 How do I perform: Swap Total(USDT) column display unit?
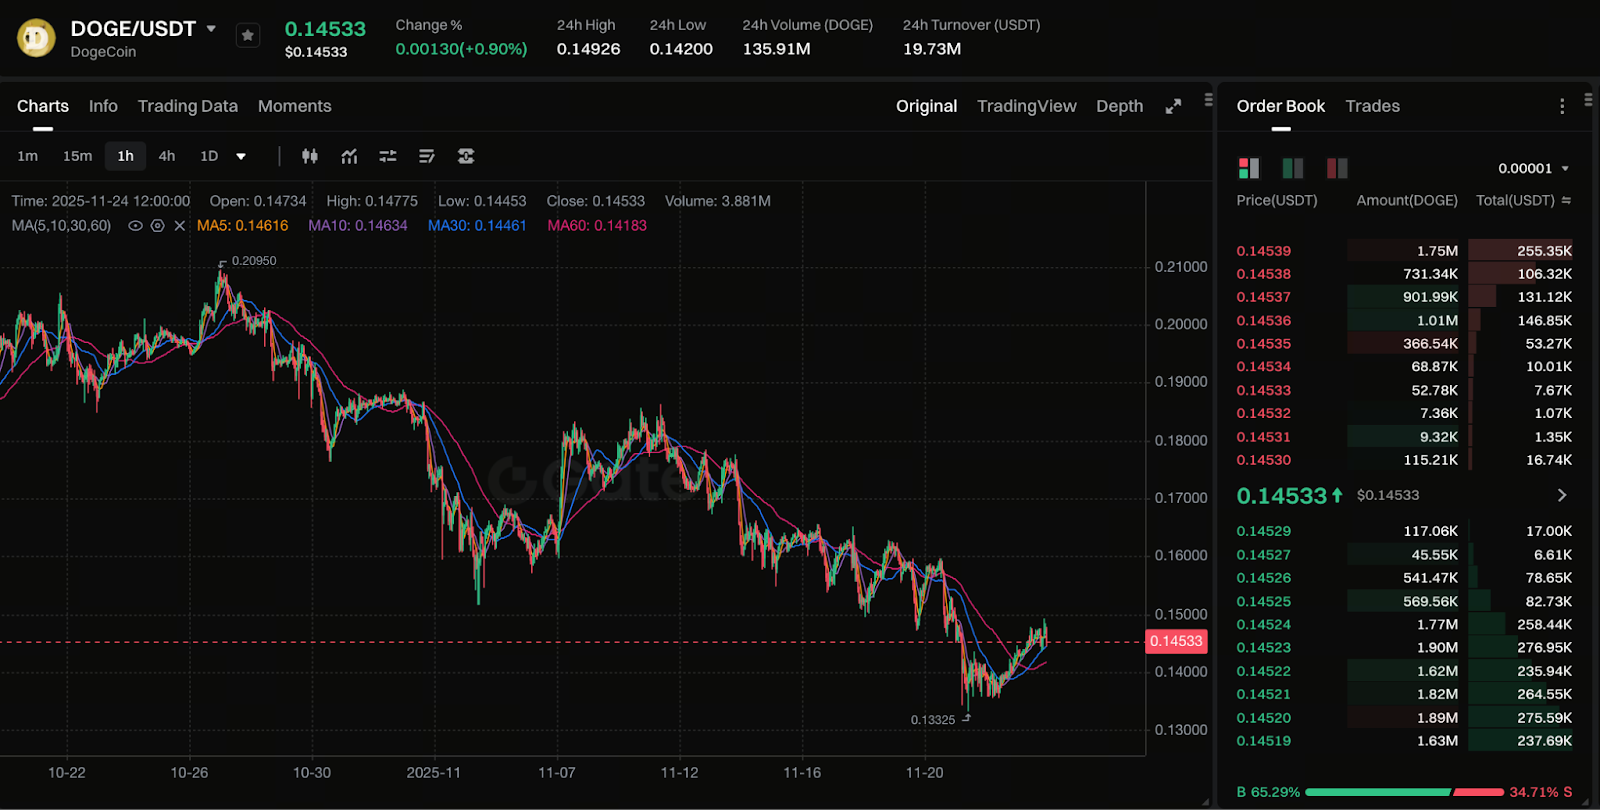(x=1566, y=201)
